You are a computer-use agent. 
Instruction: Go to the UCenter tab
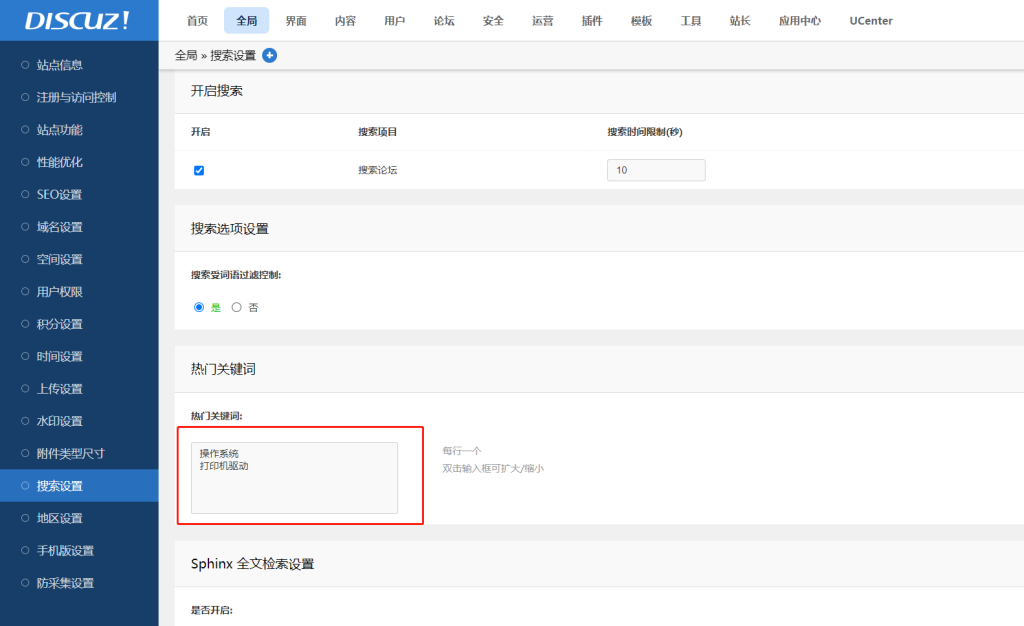871,21
